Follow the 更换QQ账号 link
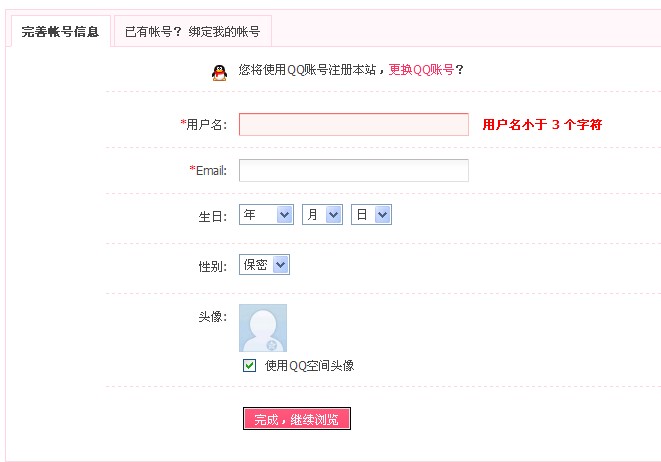The width and height of the screenshot is (661, 462). point(421,70)
